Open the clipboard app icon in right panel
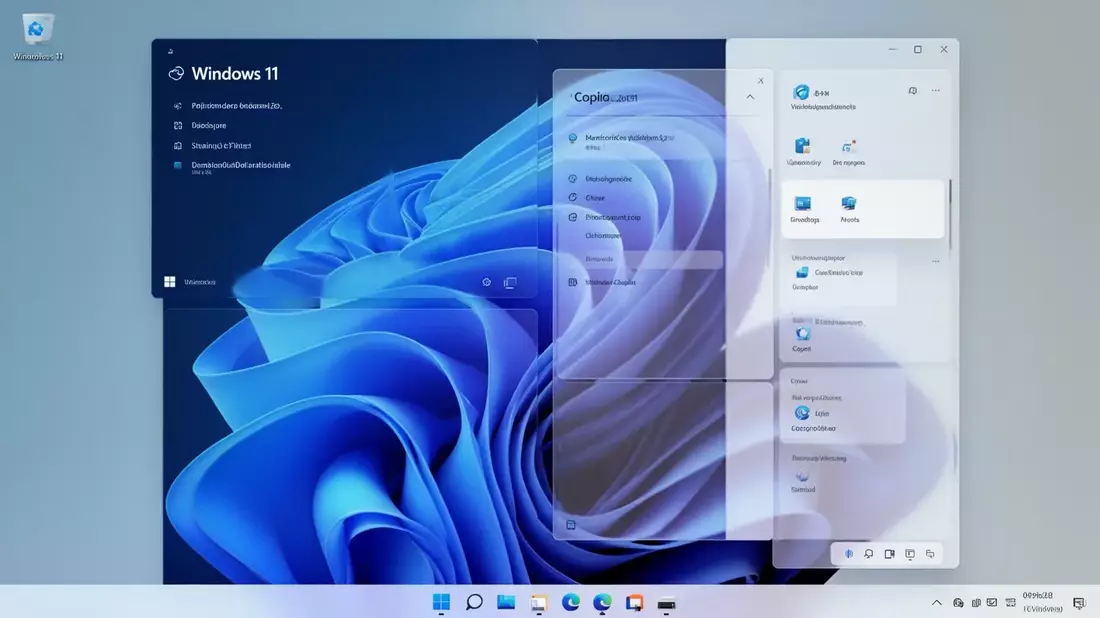Image resolution: width=1100 pixels, height=618 pixels. point(803,146)
